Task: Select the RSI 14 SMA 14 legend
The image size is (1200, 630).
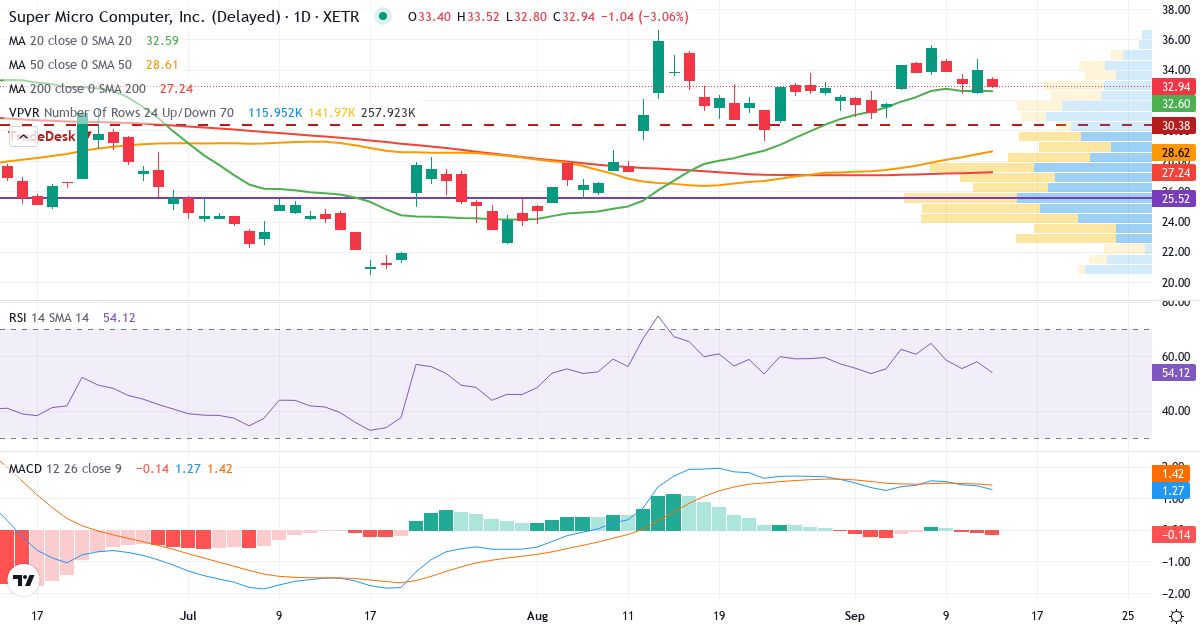Action: click(x=49, y=317)
